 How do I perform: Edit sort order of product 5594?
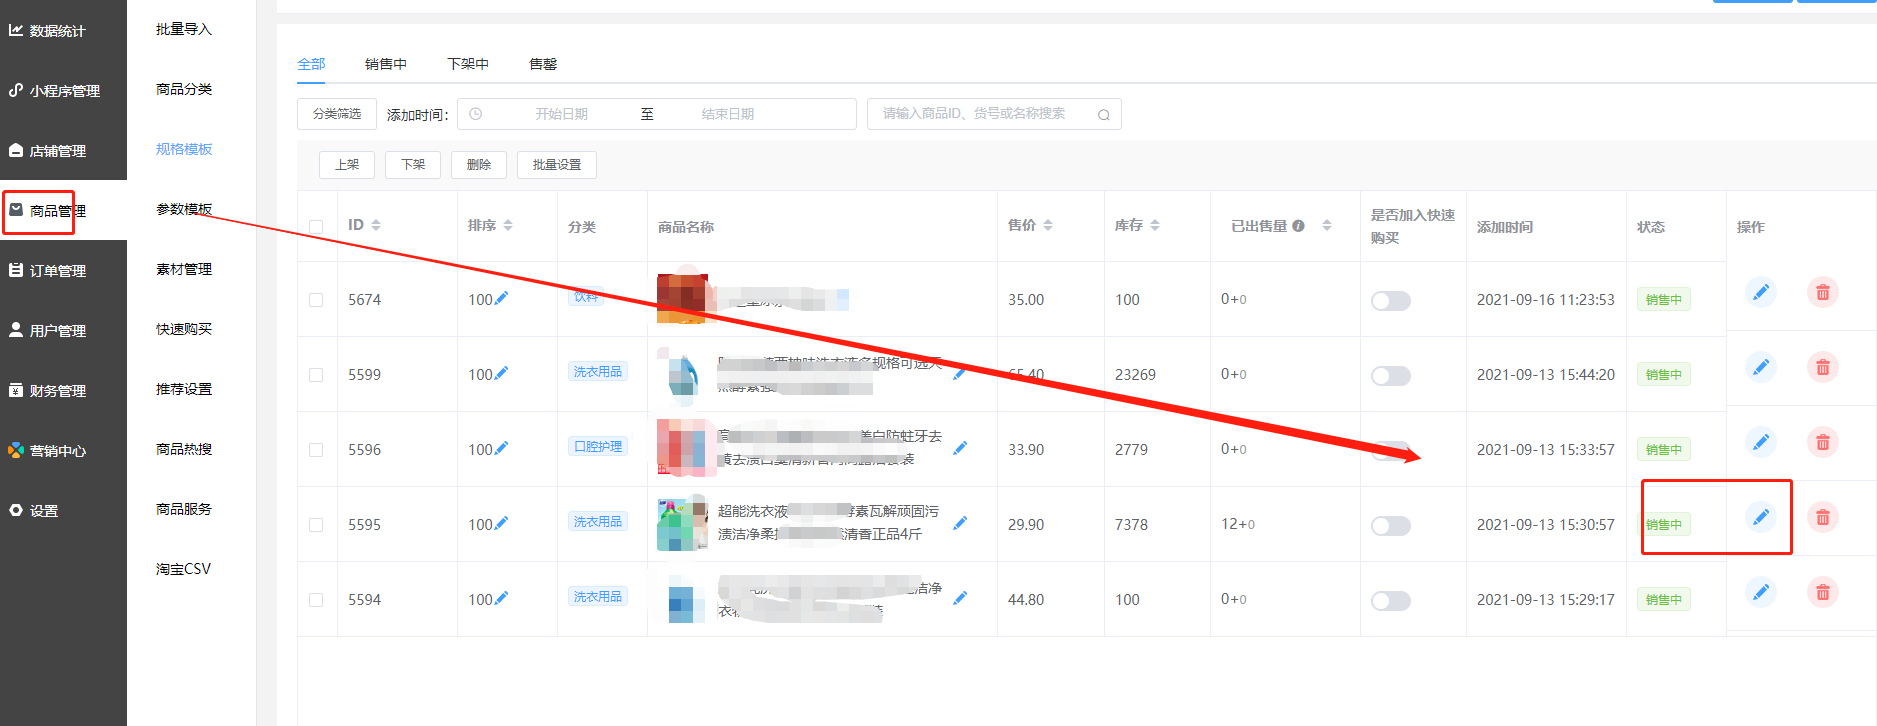[x=501, y=598]
